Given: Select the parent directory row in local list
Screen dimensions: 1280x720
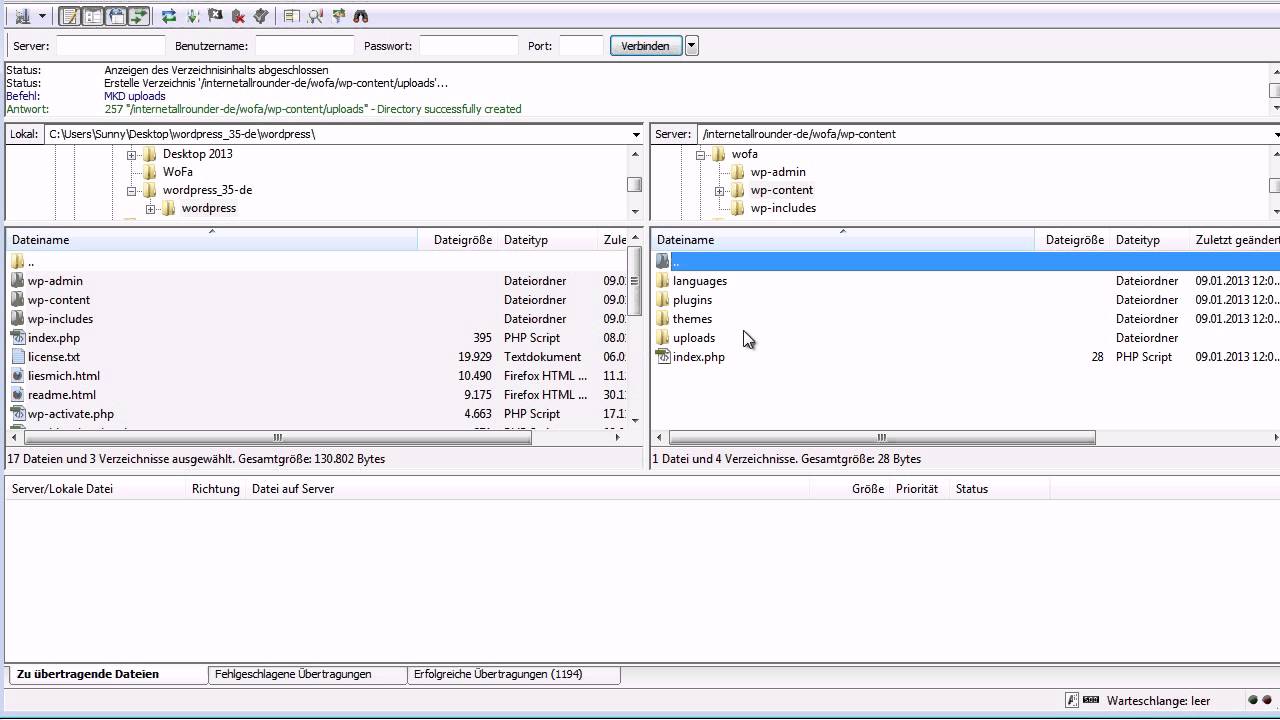Looking at the screenshot, I should [318, 261].
